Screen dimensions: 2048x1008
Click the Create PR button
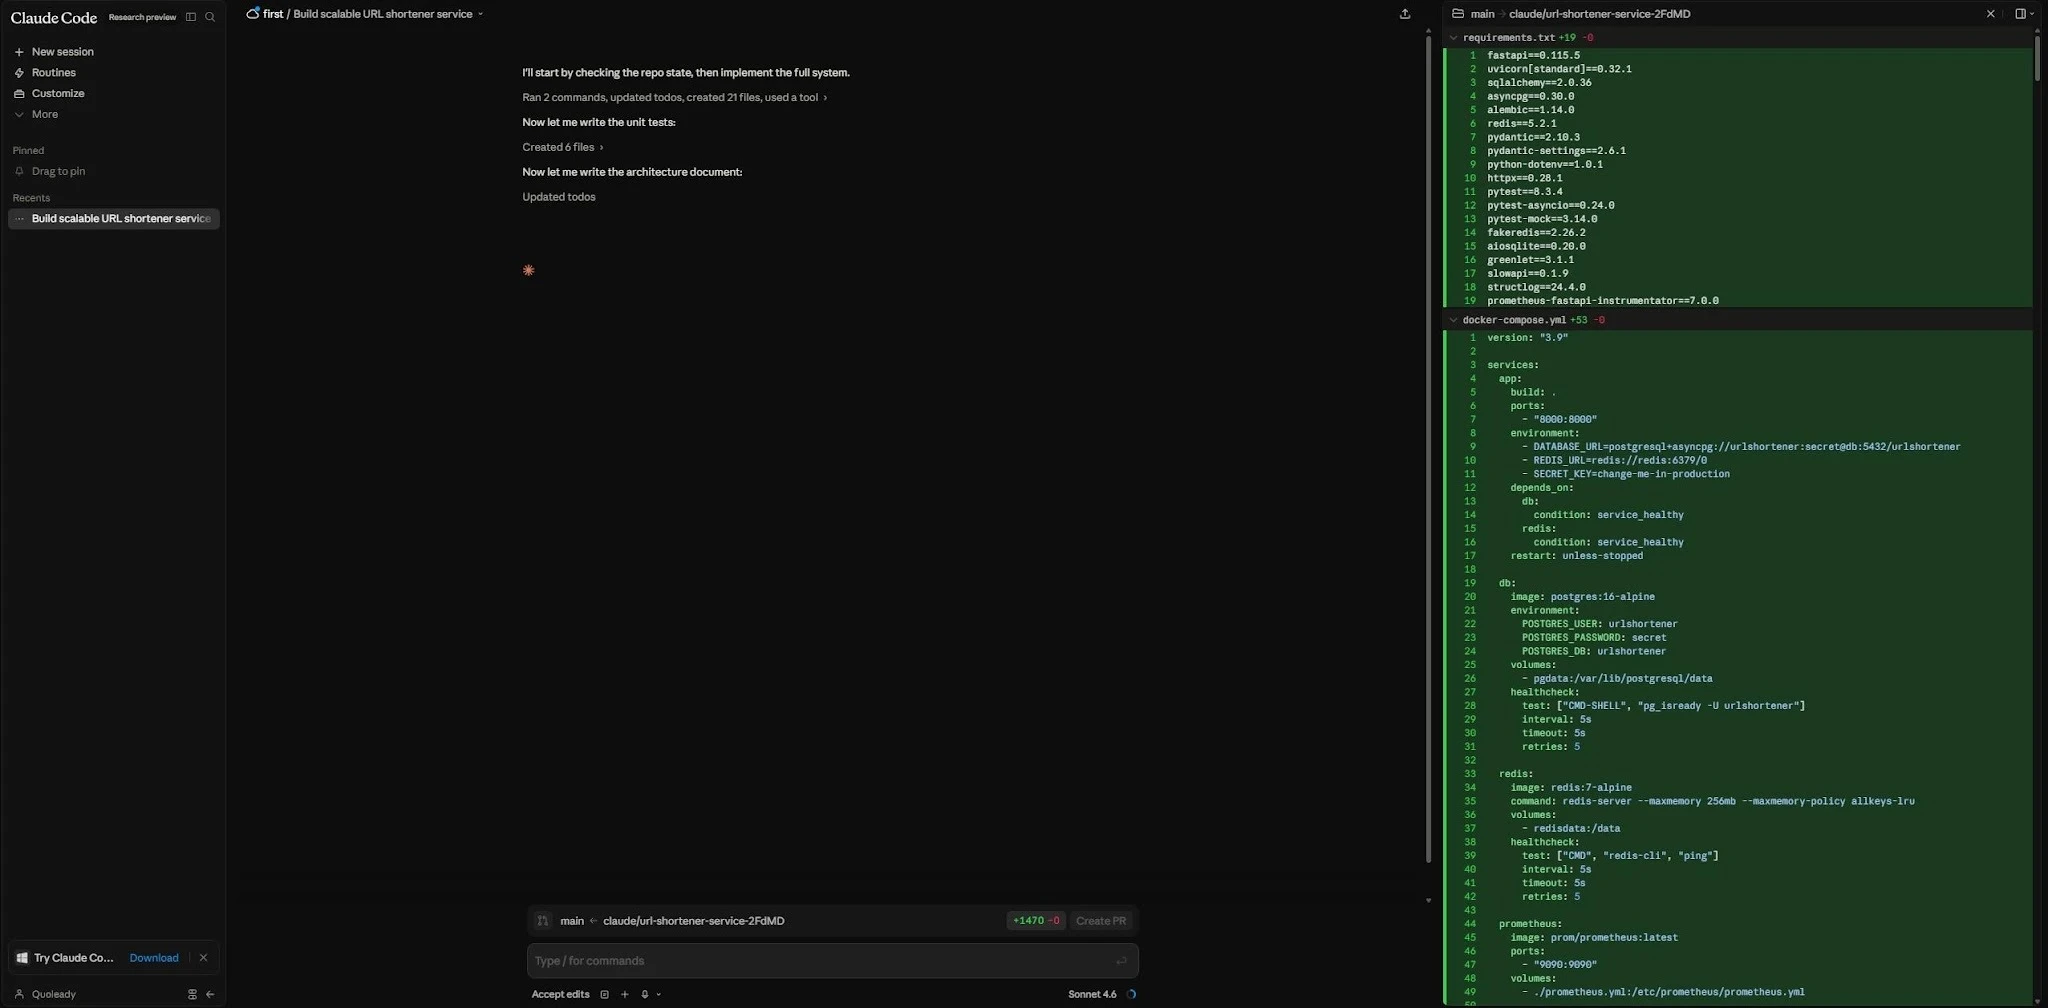click(x=1100, y=921)
